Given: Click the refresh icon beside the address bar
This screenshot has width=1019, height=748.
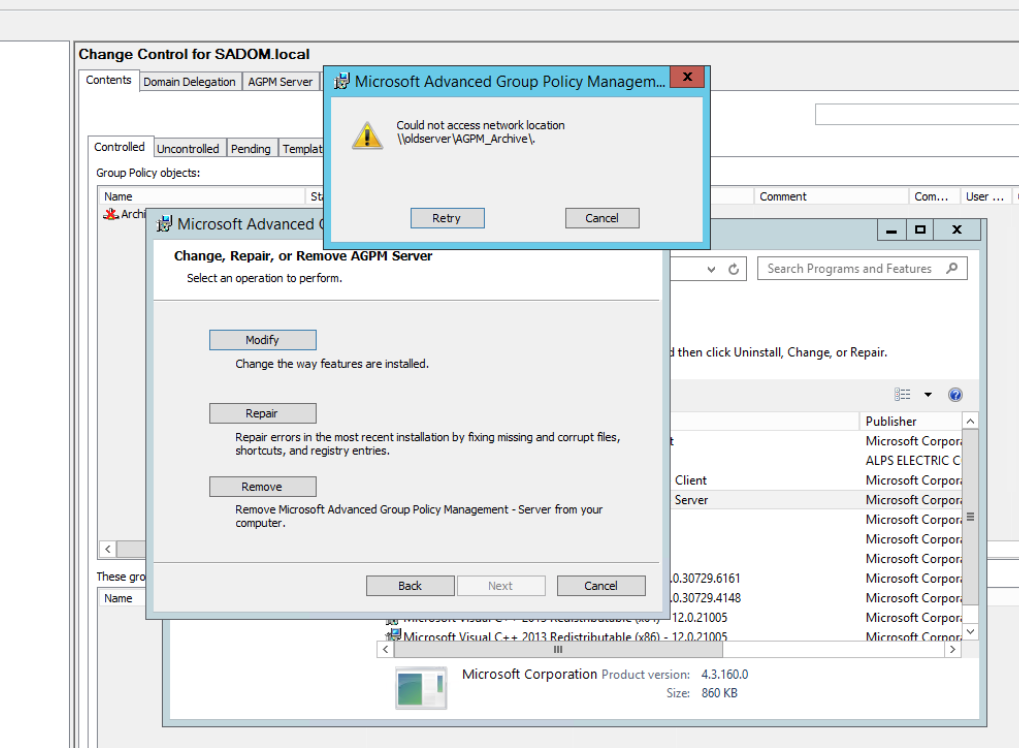Looking at the screenshot, I should (x=733, y=268).
